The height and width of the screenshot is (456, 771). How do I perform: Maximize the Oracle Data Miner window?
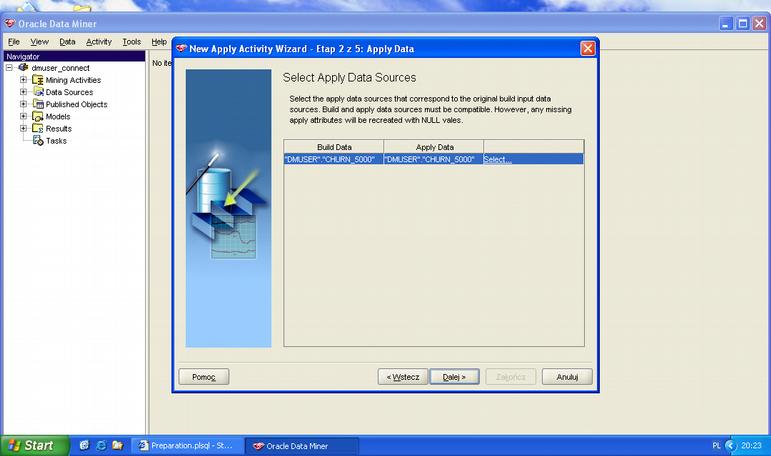pyautogui.click(x=743, y=23)
